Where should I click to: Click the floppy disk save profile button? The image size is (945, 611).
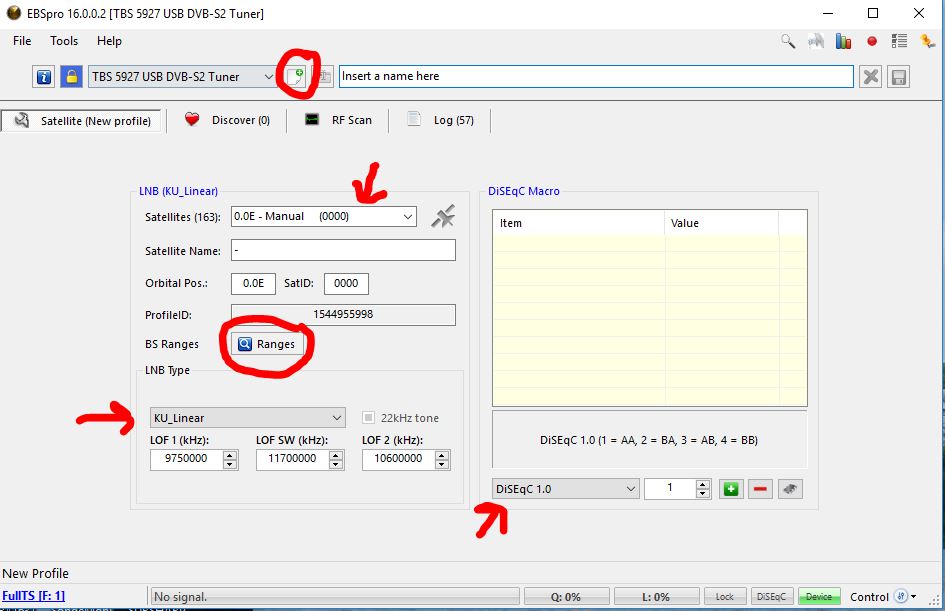click(x=899, y=77)
